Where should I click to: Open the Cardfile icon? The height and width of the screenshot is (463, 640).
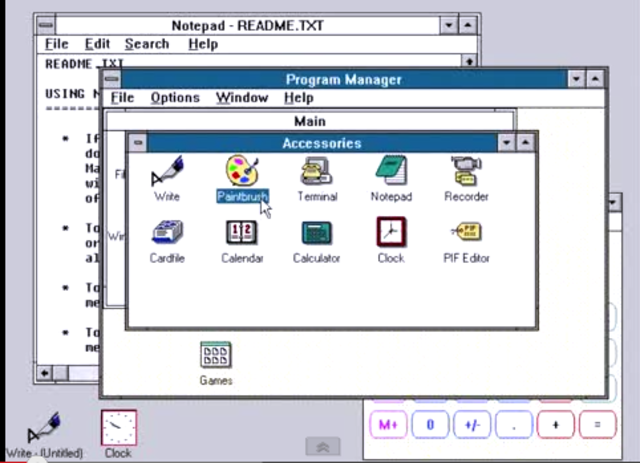[167, 232]
